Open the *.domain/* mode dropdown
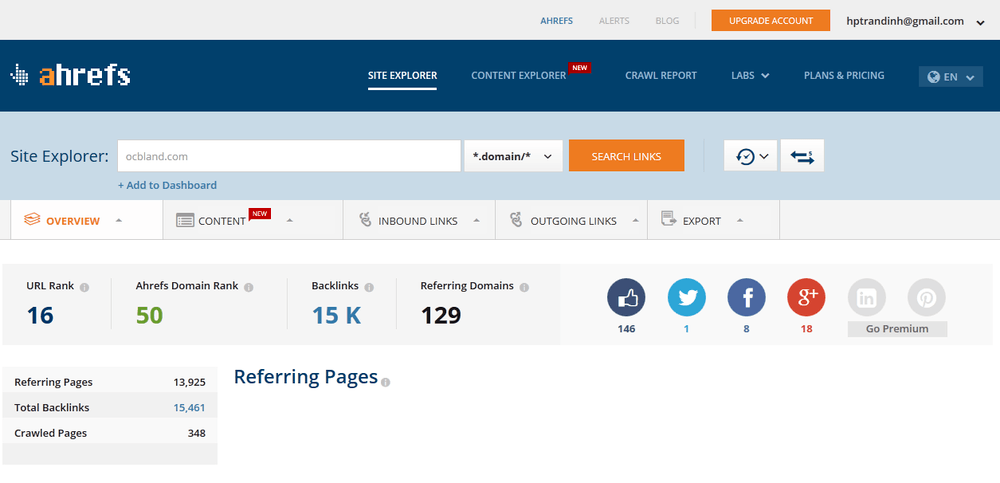Viewport: 1000px width, 483px height. (x=513, y=156)
